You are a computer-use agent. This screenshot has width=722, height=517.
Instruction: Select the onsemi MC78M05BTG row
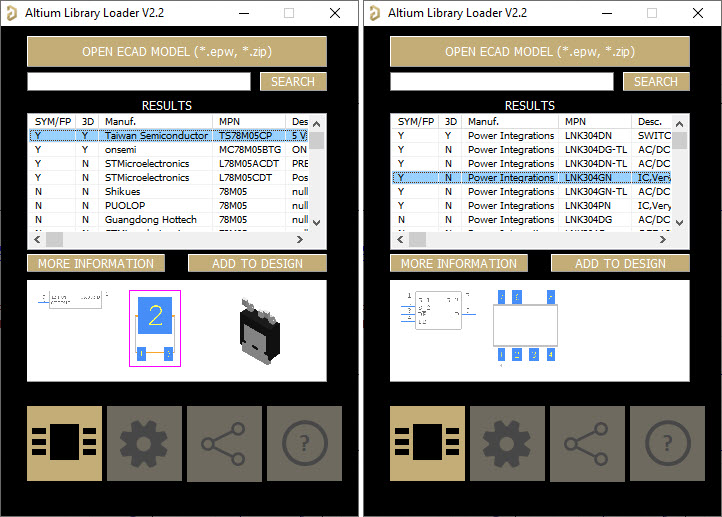point(169,150)
